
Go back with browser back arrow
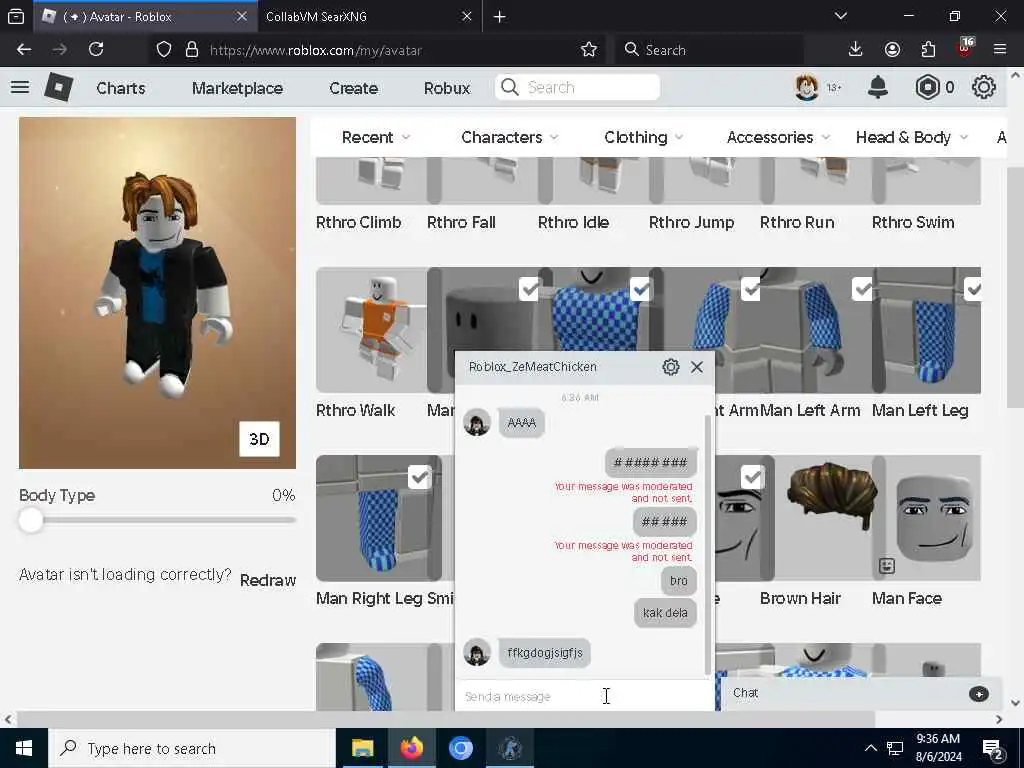pyautogui.click(x=24, y=50)
